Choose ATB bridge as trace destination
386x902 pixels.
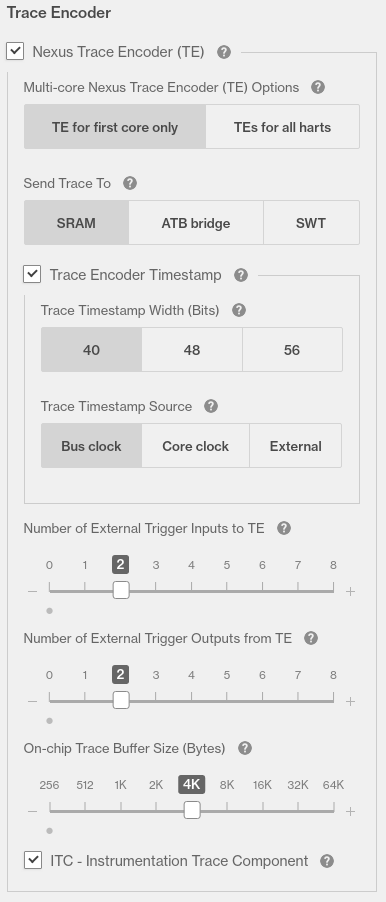[196, 223]
